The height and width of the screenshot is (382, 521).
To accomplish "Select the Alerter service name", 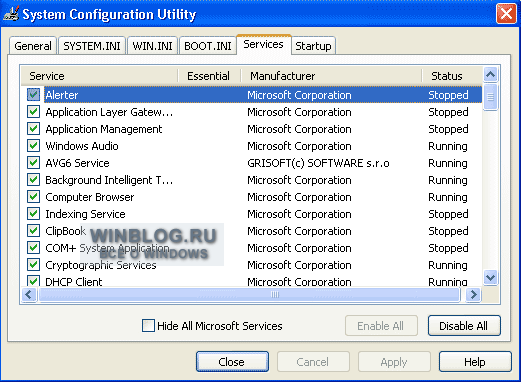I will tap(62, 95).
